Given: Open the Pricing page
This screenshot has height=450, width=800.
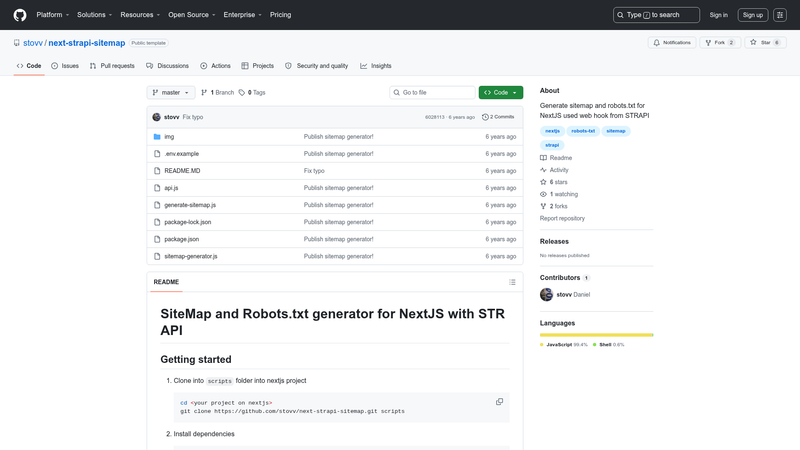Looking at the screenshot, I should pyautogui.click(x=281, y=15).
